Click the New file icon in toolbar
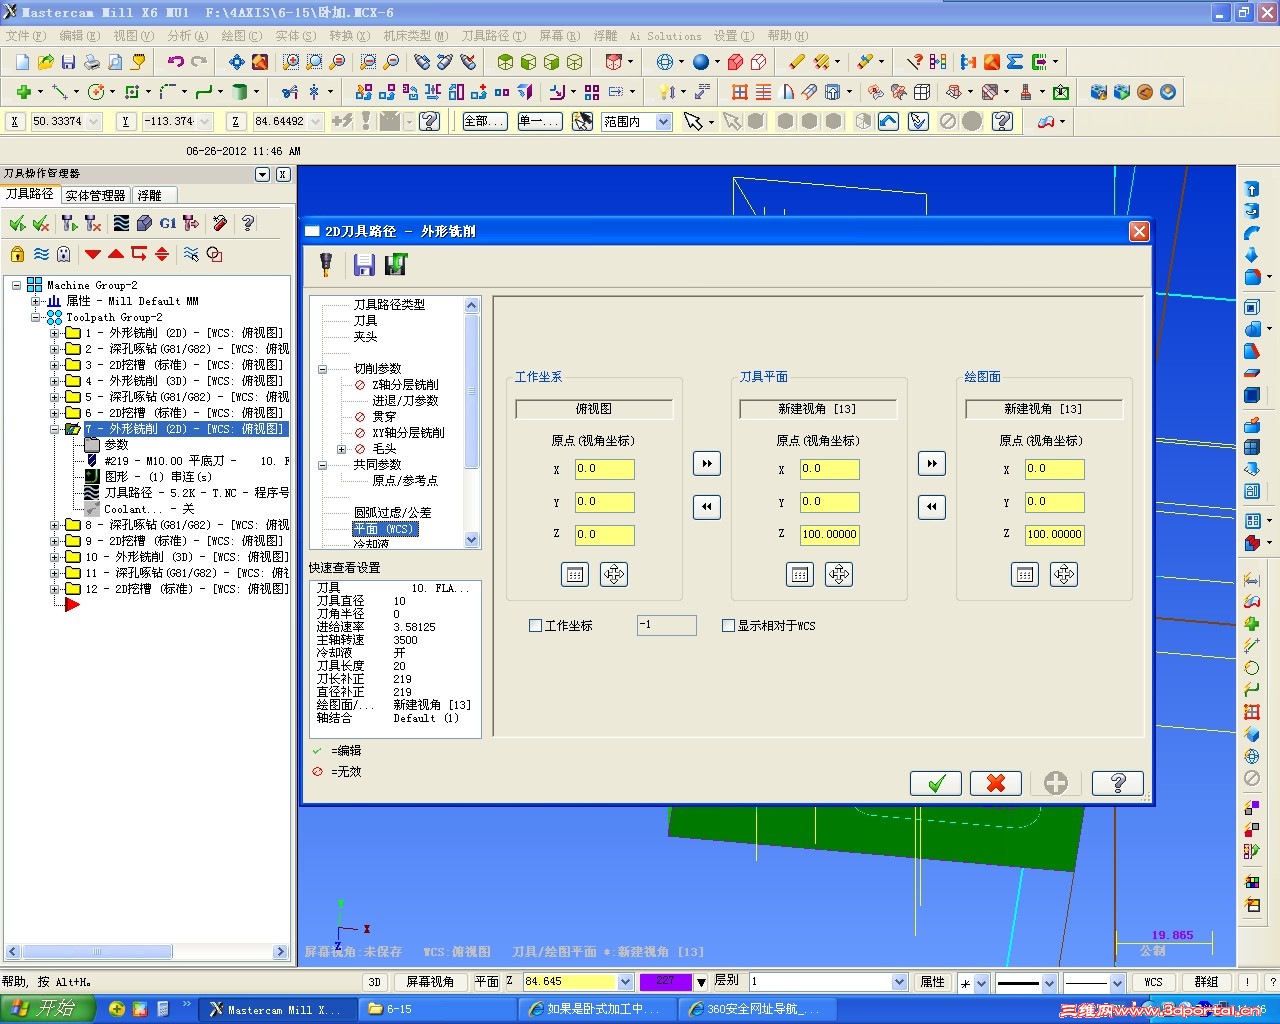Image resolution: width=1280 pixels, height=1024 pixels. click(x=22, y=62)
